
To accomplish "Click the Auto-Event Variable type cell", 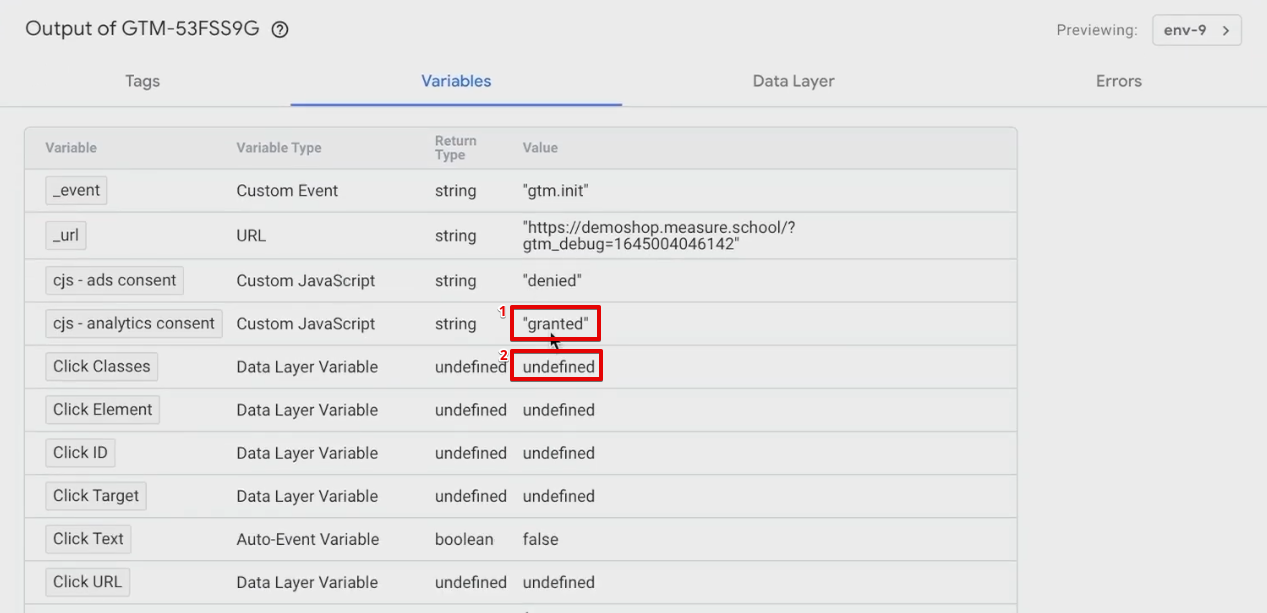I will [x=308, y=539].
